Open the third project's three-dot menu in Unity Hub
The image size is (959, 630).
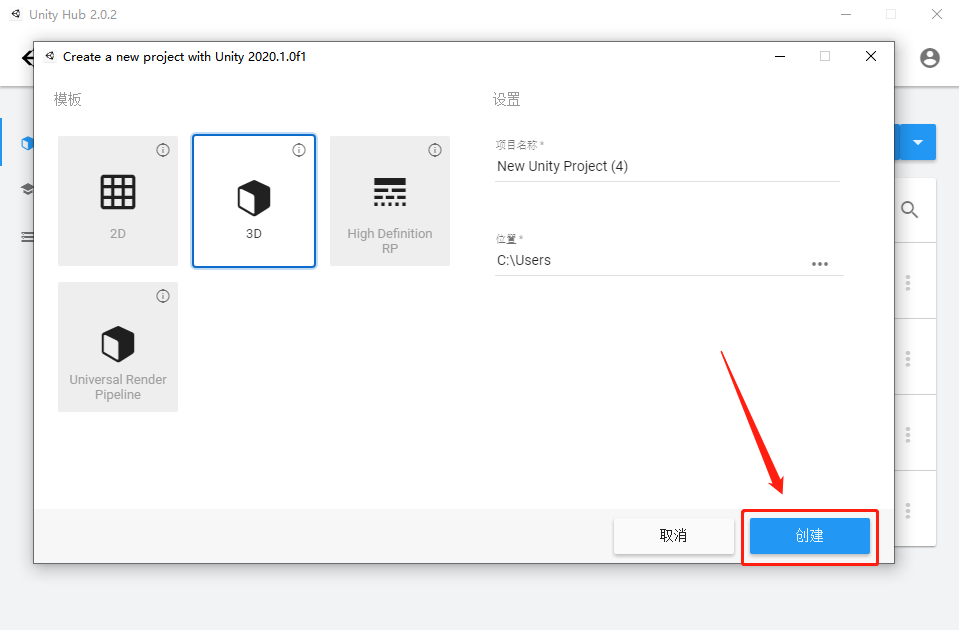pyautogui.click(x=908, y=435)
